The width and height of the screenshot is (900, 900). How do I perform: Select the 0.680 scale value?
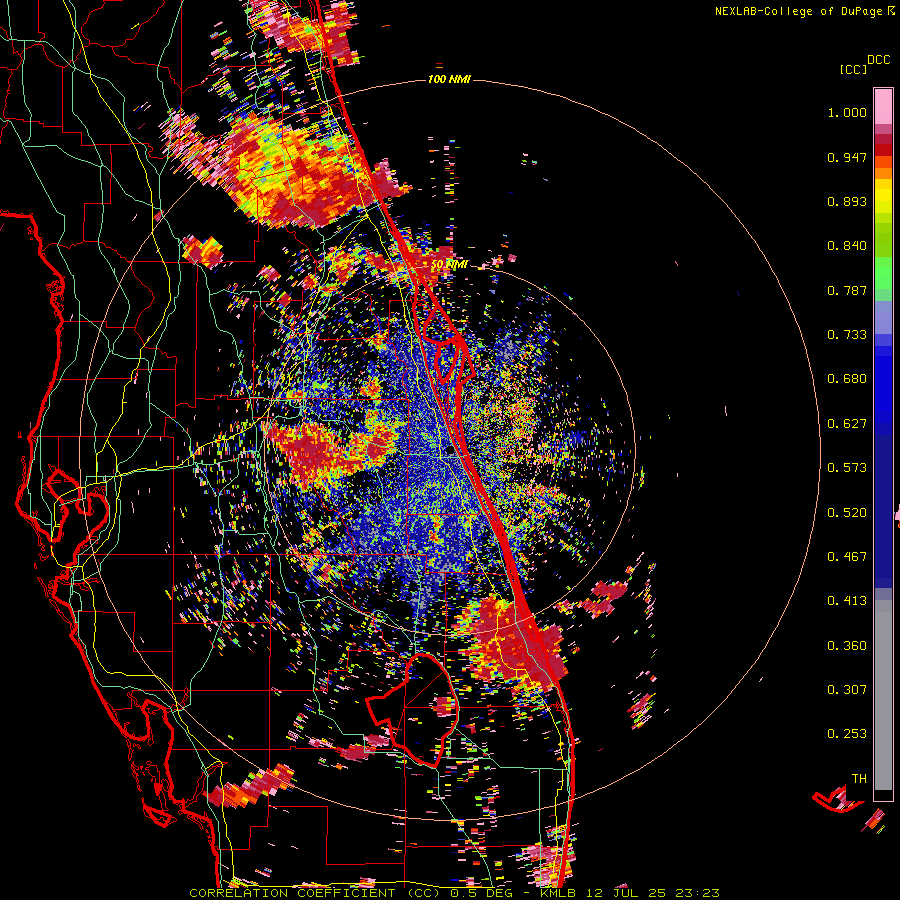pyautogui.click(x=847, y=379)
